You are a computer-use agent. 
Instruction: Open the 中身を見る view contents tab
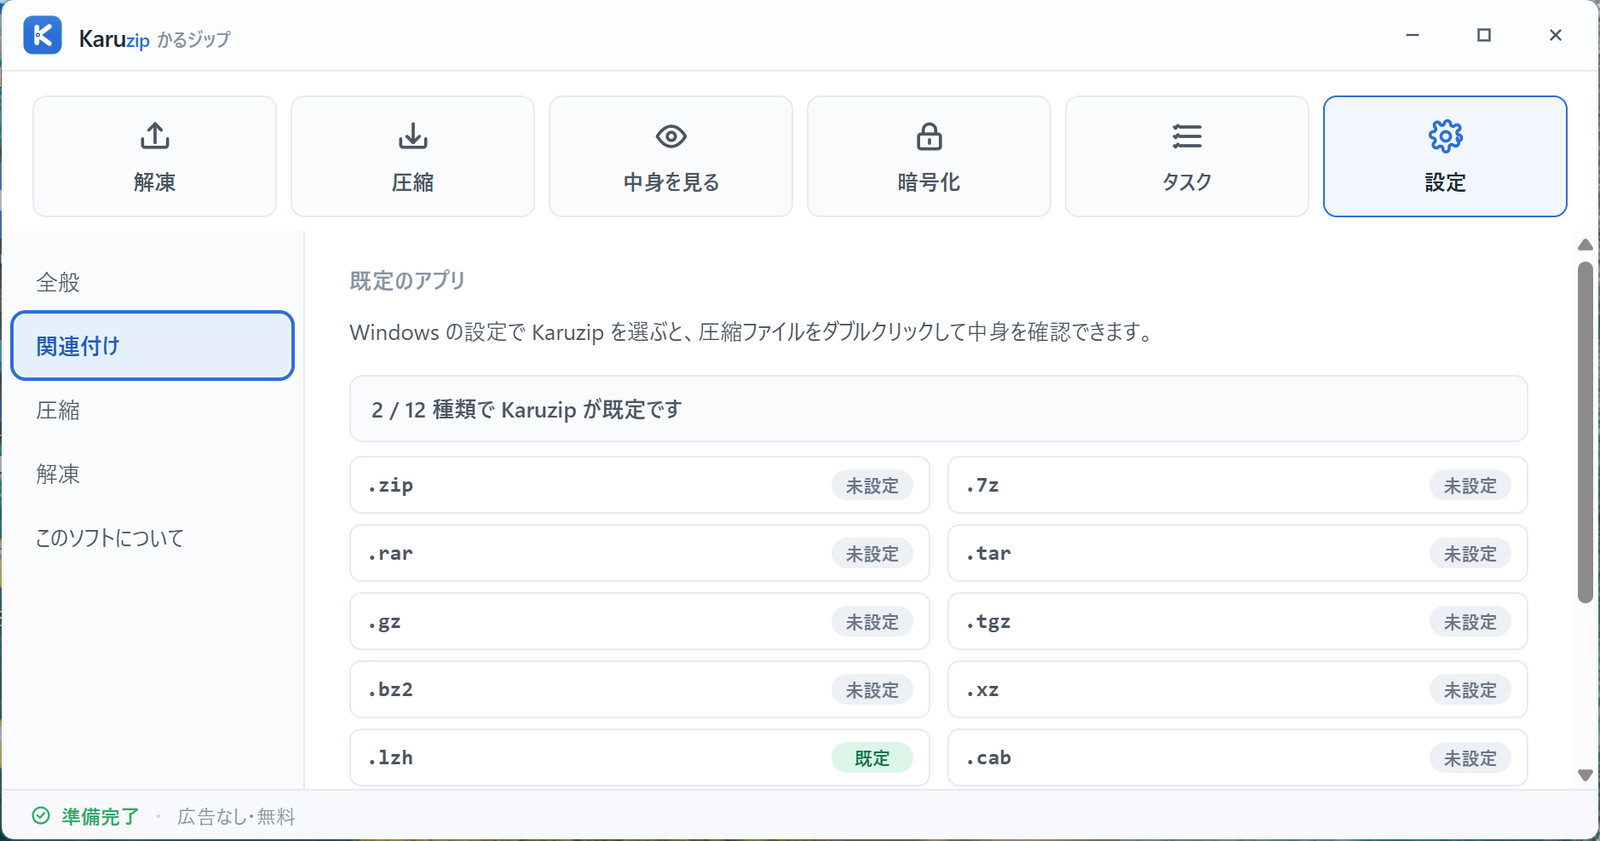click(x=671, y=156)
